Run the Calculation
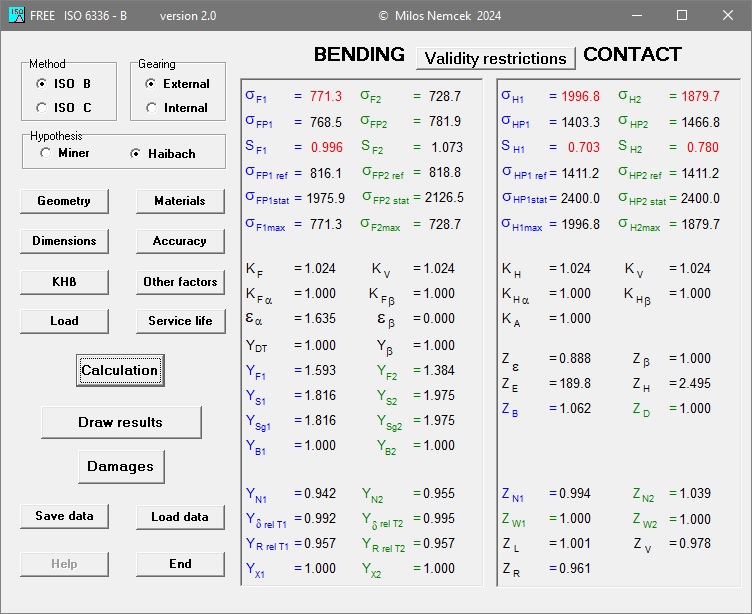Screen dimensions: 752x614 click(x=120, y=370)
